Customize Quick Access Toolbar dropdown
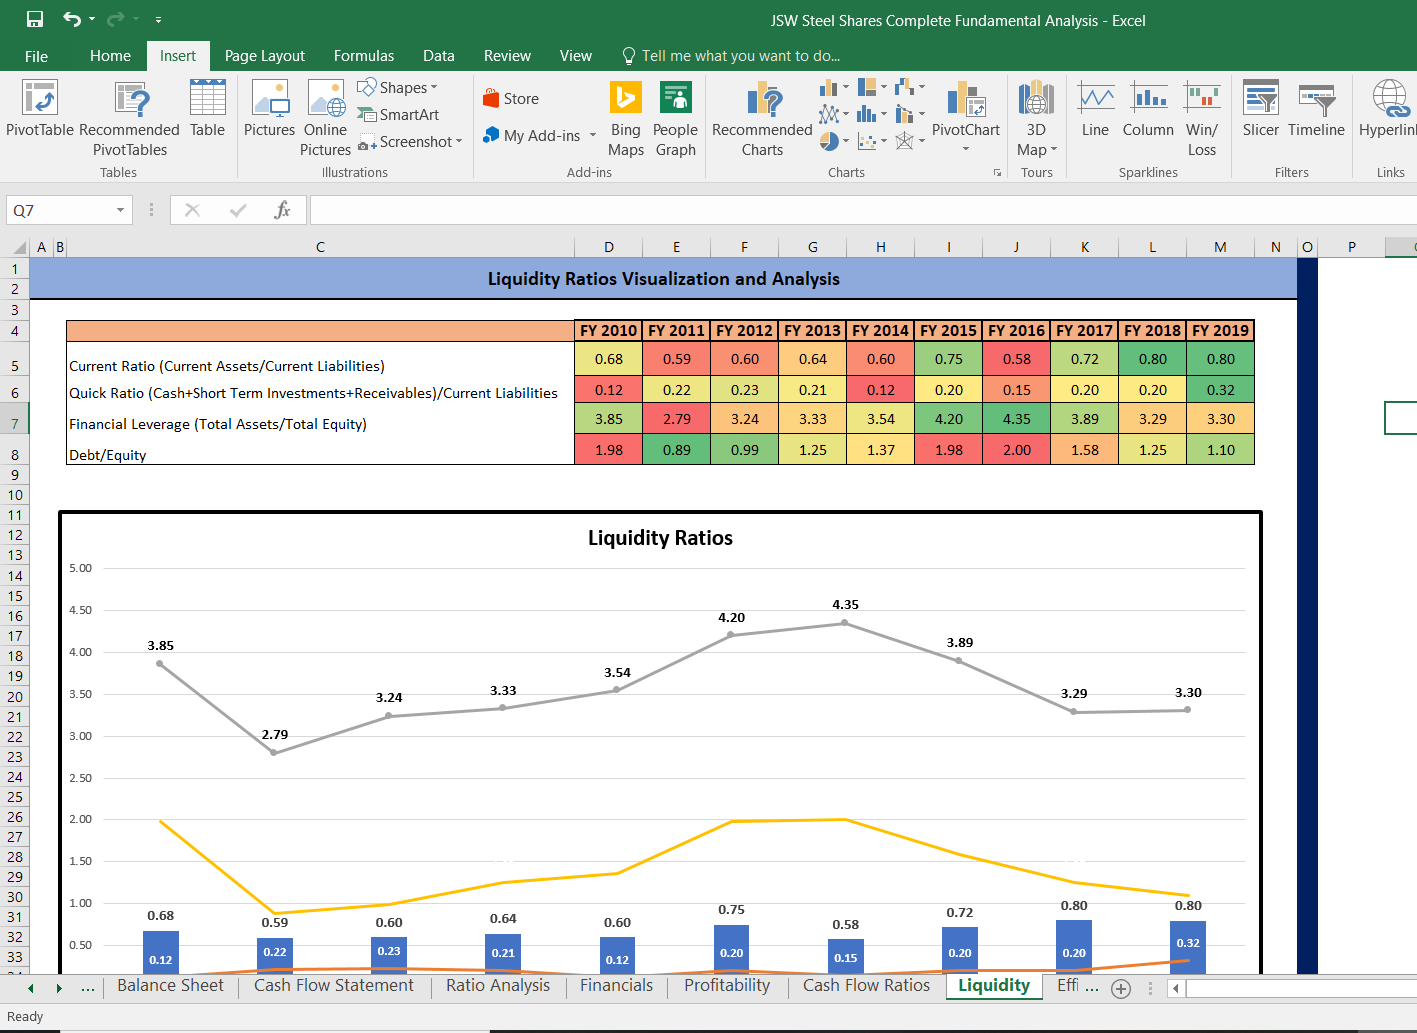 (158, 19)
